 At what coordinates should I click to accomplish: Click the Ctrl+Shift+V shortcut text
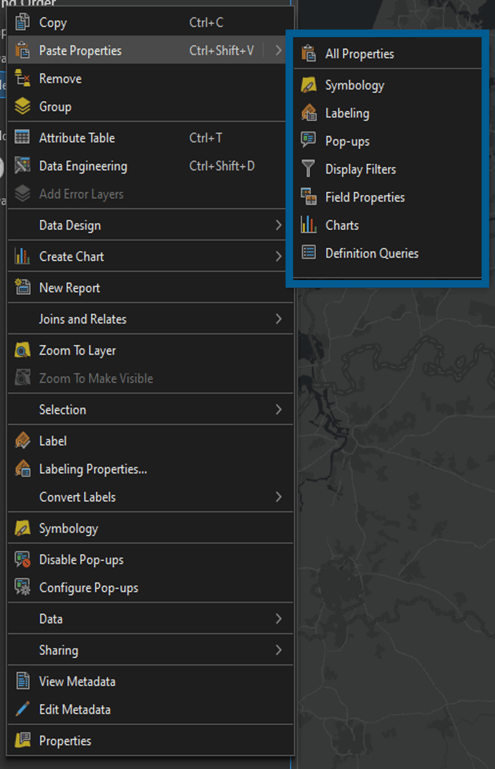[x=222, y=51]
